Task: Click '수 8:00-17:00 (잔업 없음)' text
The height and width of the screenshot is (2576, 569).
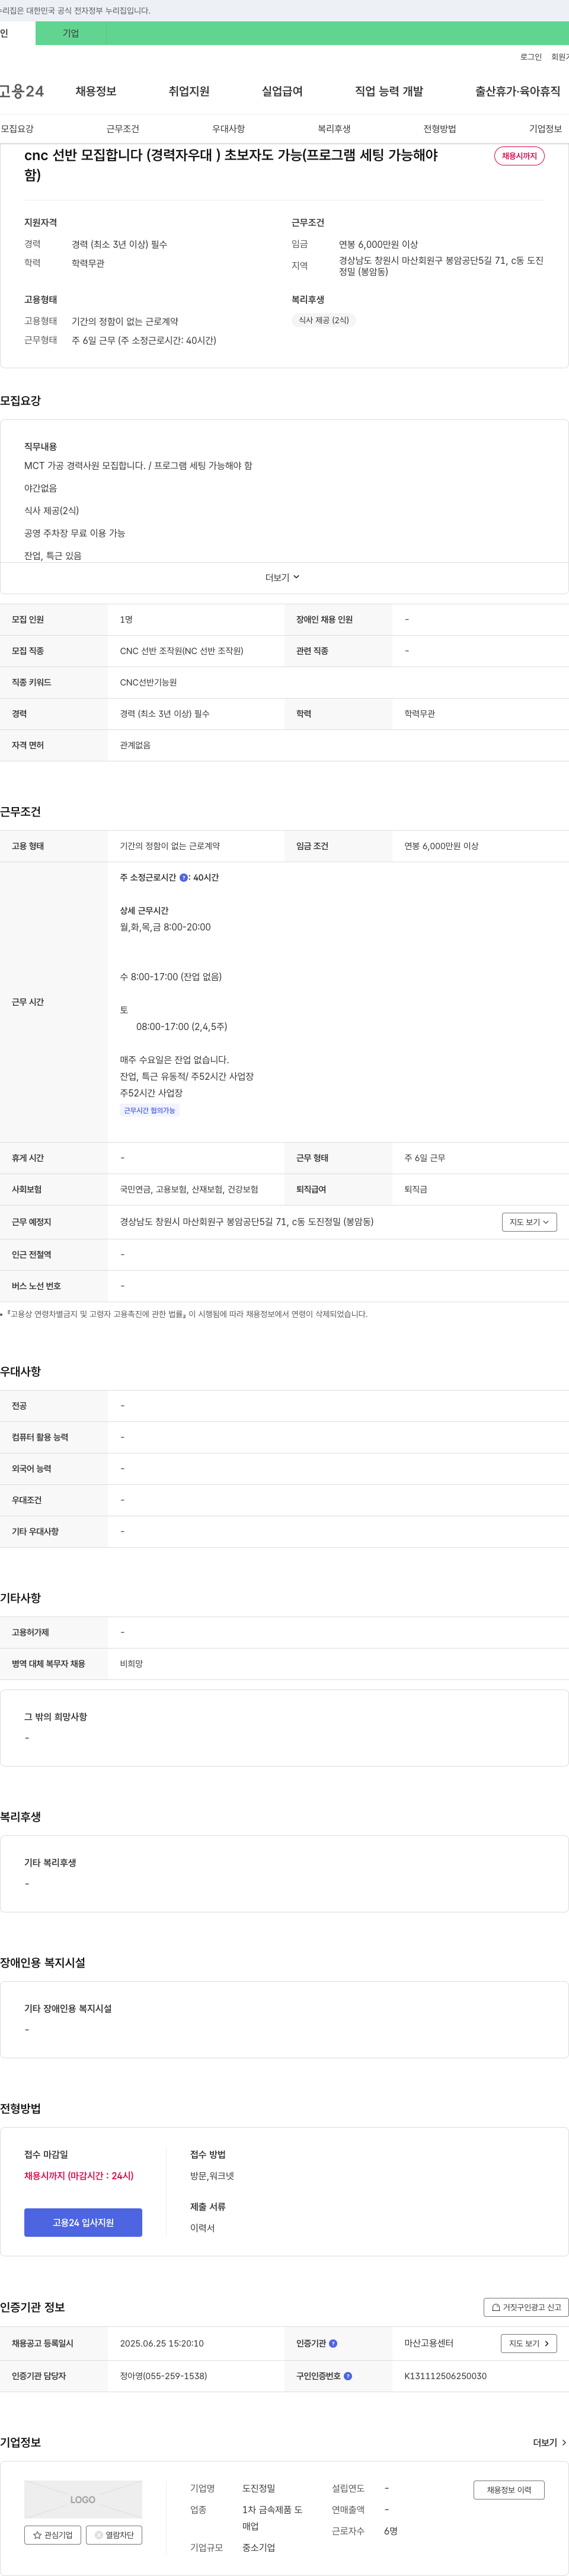Action: pos(171,977)
